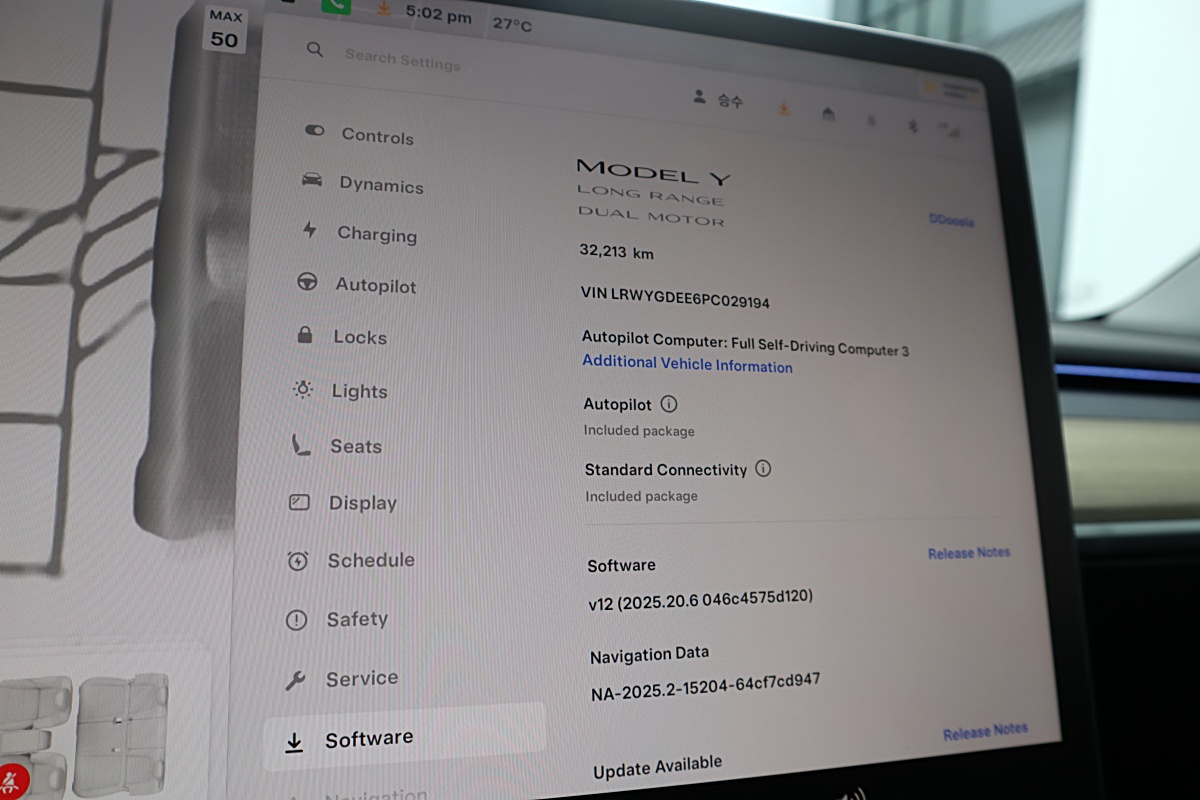Tap software version v12 (2025.20.6 046c4575d120)
This screenshot has width=1200, height=800.
tap(701, 599)
